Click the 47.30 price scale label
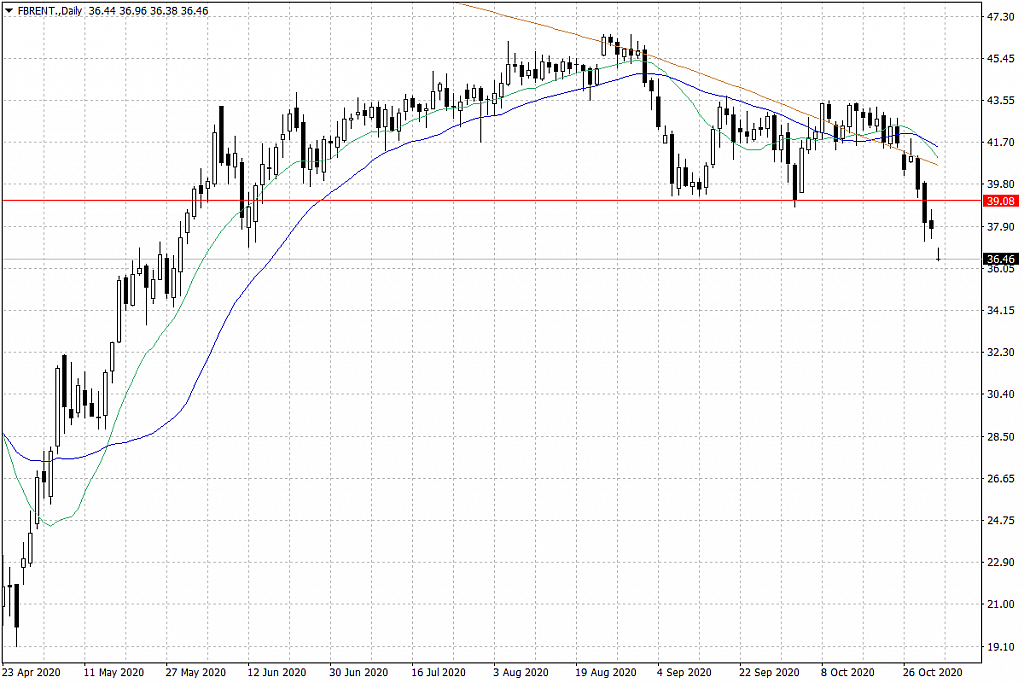 point(1001,17)
